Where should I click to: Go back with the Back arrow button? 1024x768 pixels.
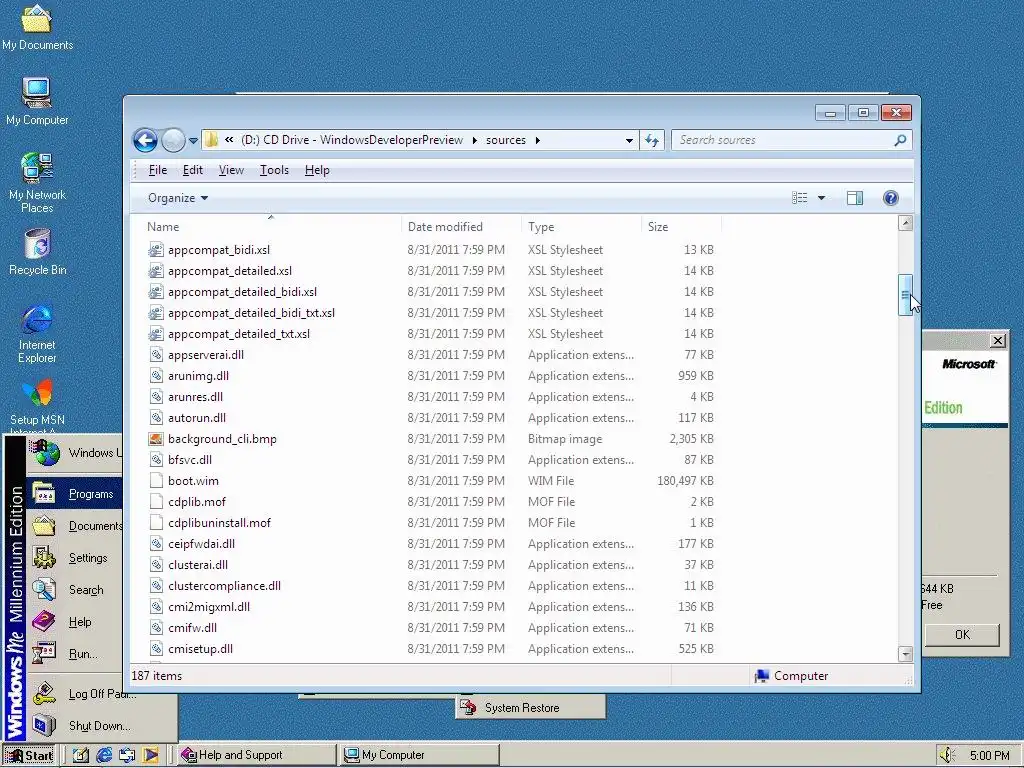[x=145, y=140]
